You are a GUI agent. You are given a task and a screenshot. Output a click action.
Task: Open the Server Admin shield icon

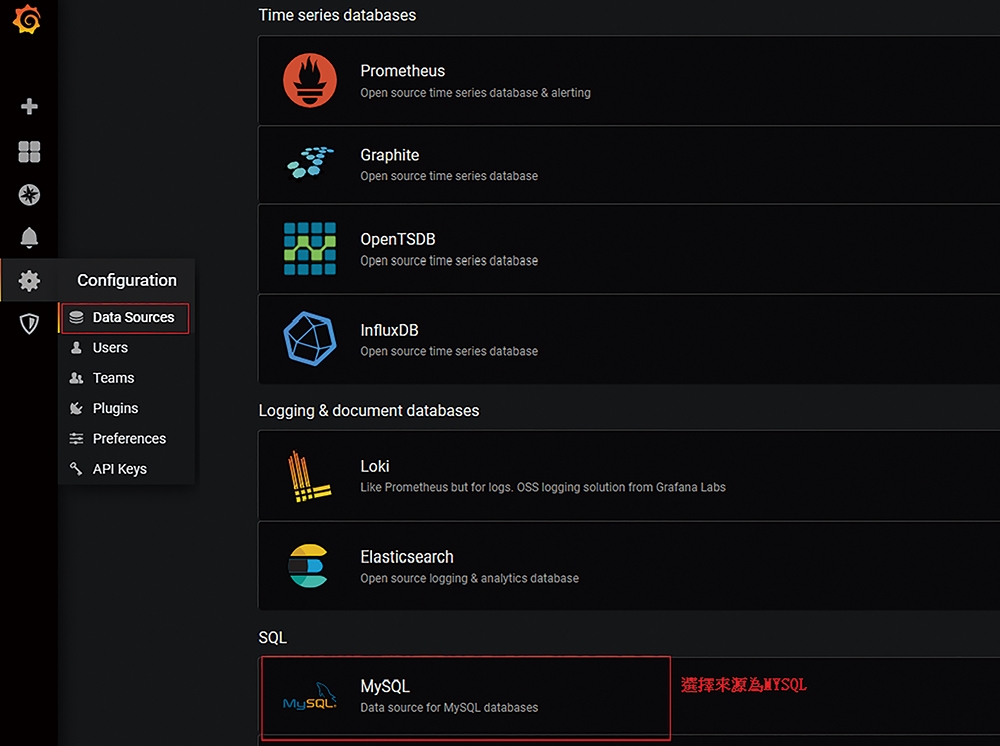[29, 323]
